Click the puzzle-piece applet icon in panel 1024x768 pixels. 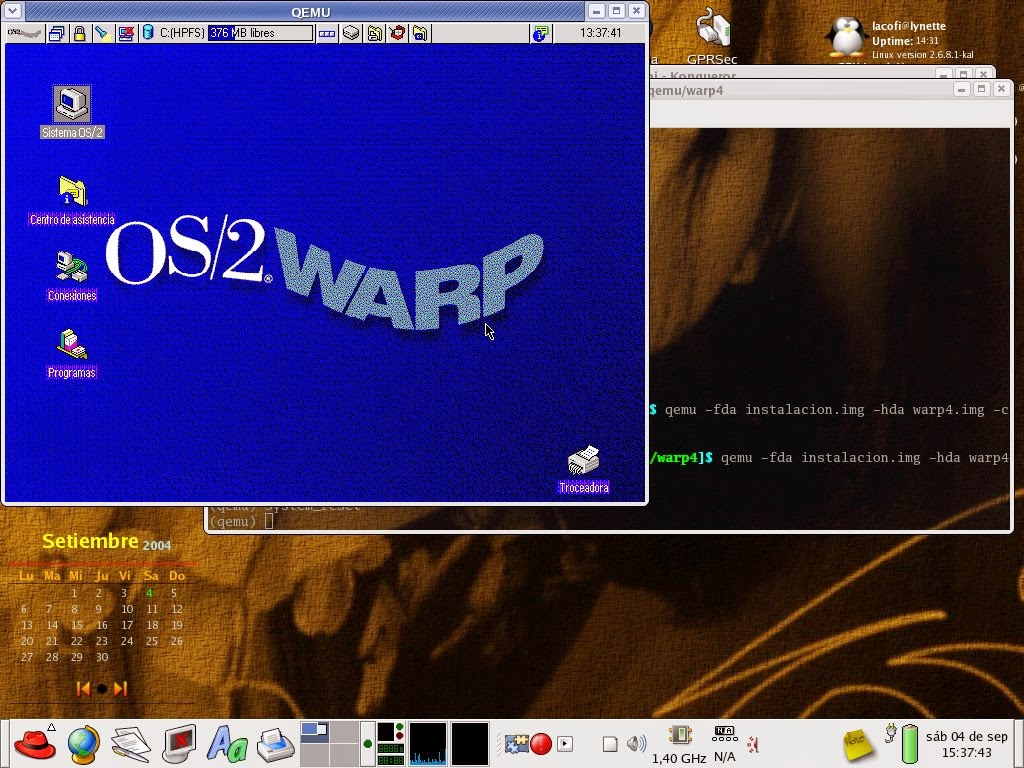click(517, 744)
